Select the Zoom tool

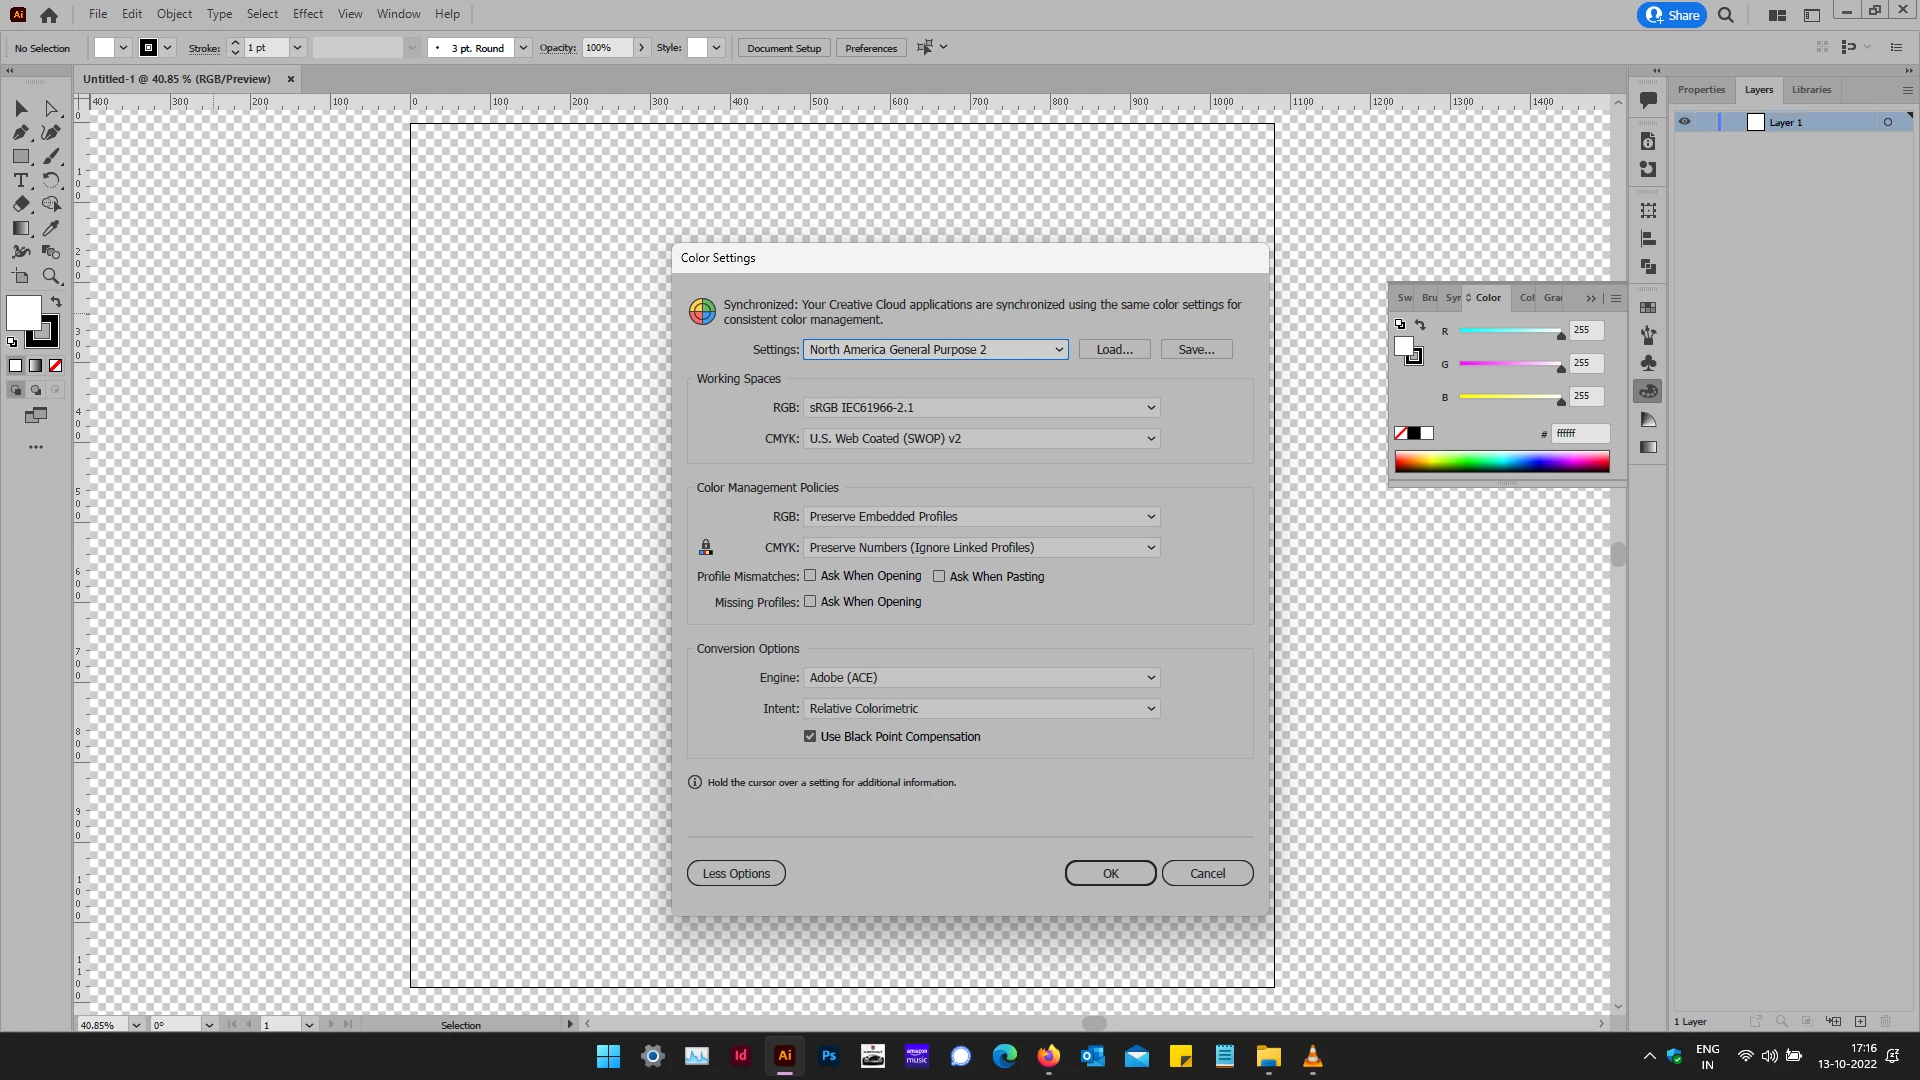51,276
